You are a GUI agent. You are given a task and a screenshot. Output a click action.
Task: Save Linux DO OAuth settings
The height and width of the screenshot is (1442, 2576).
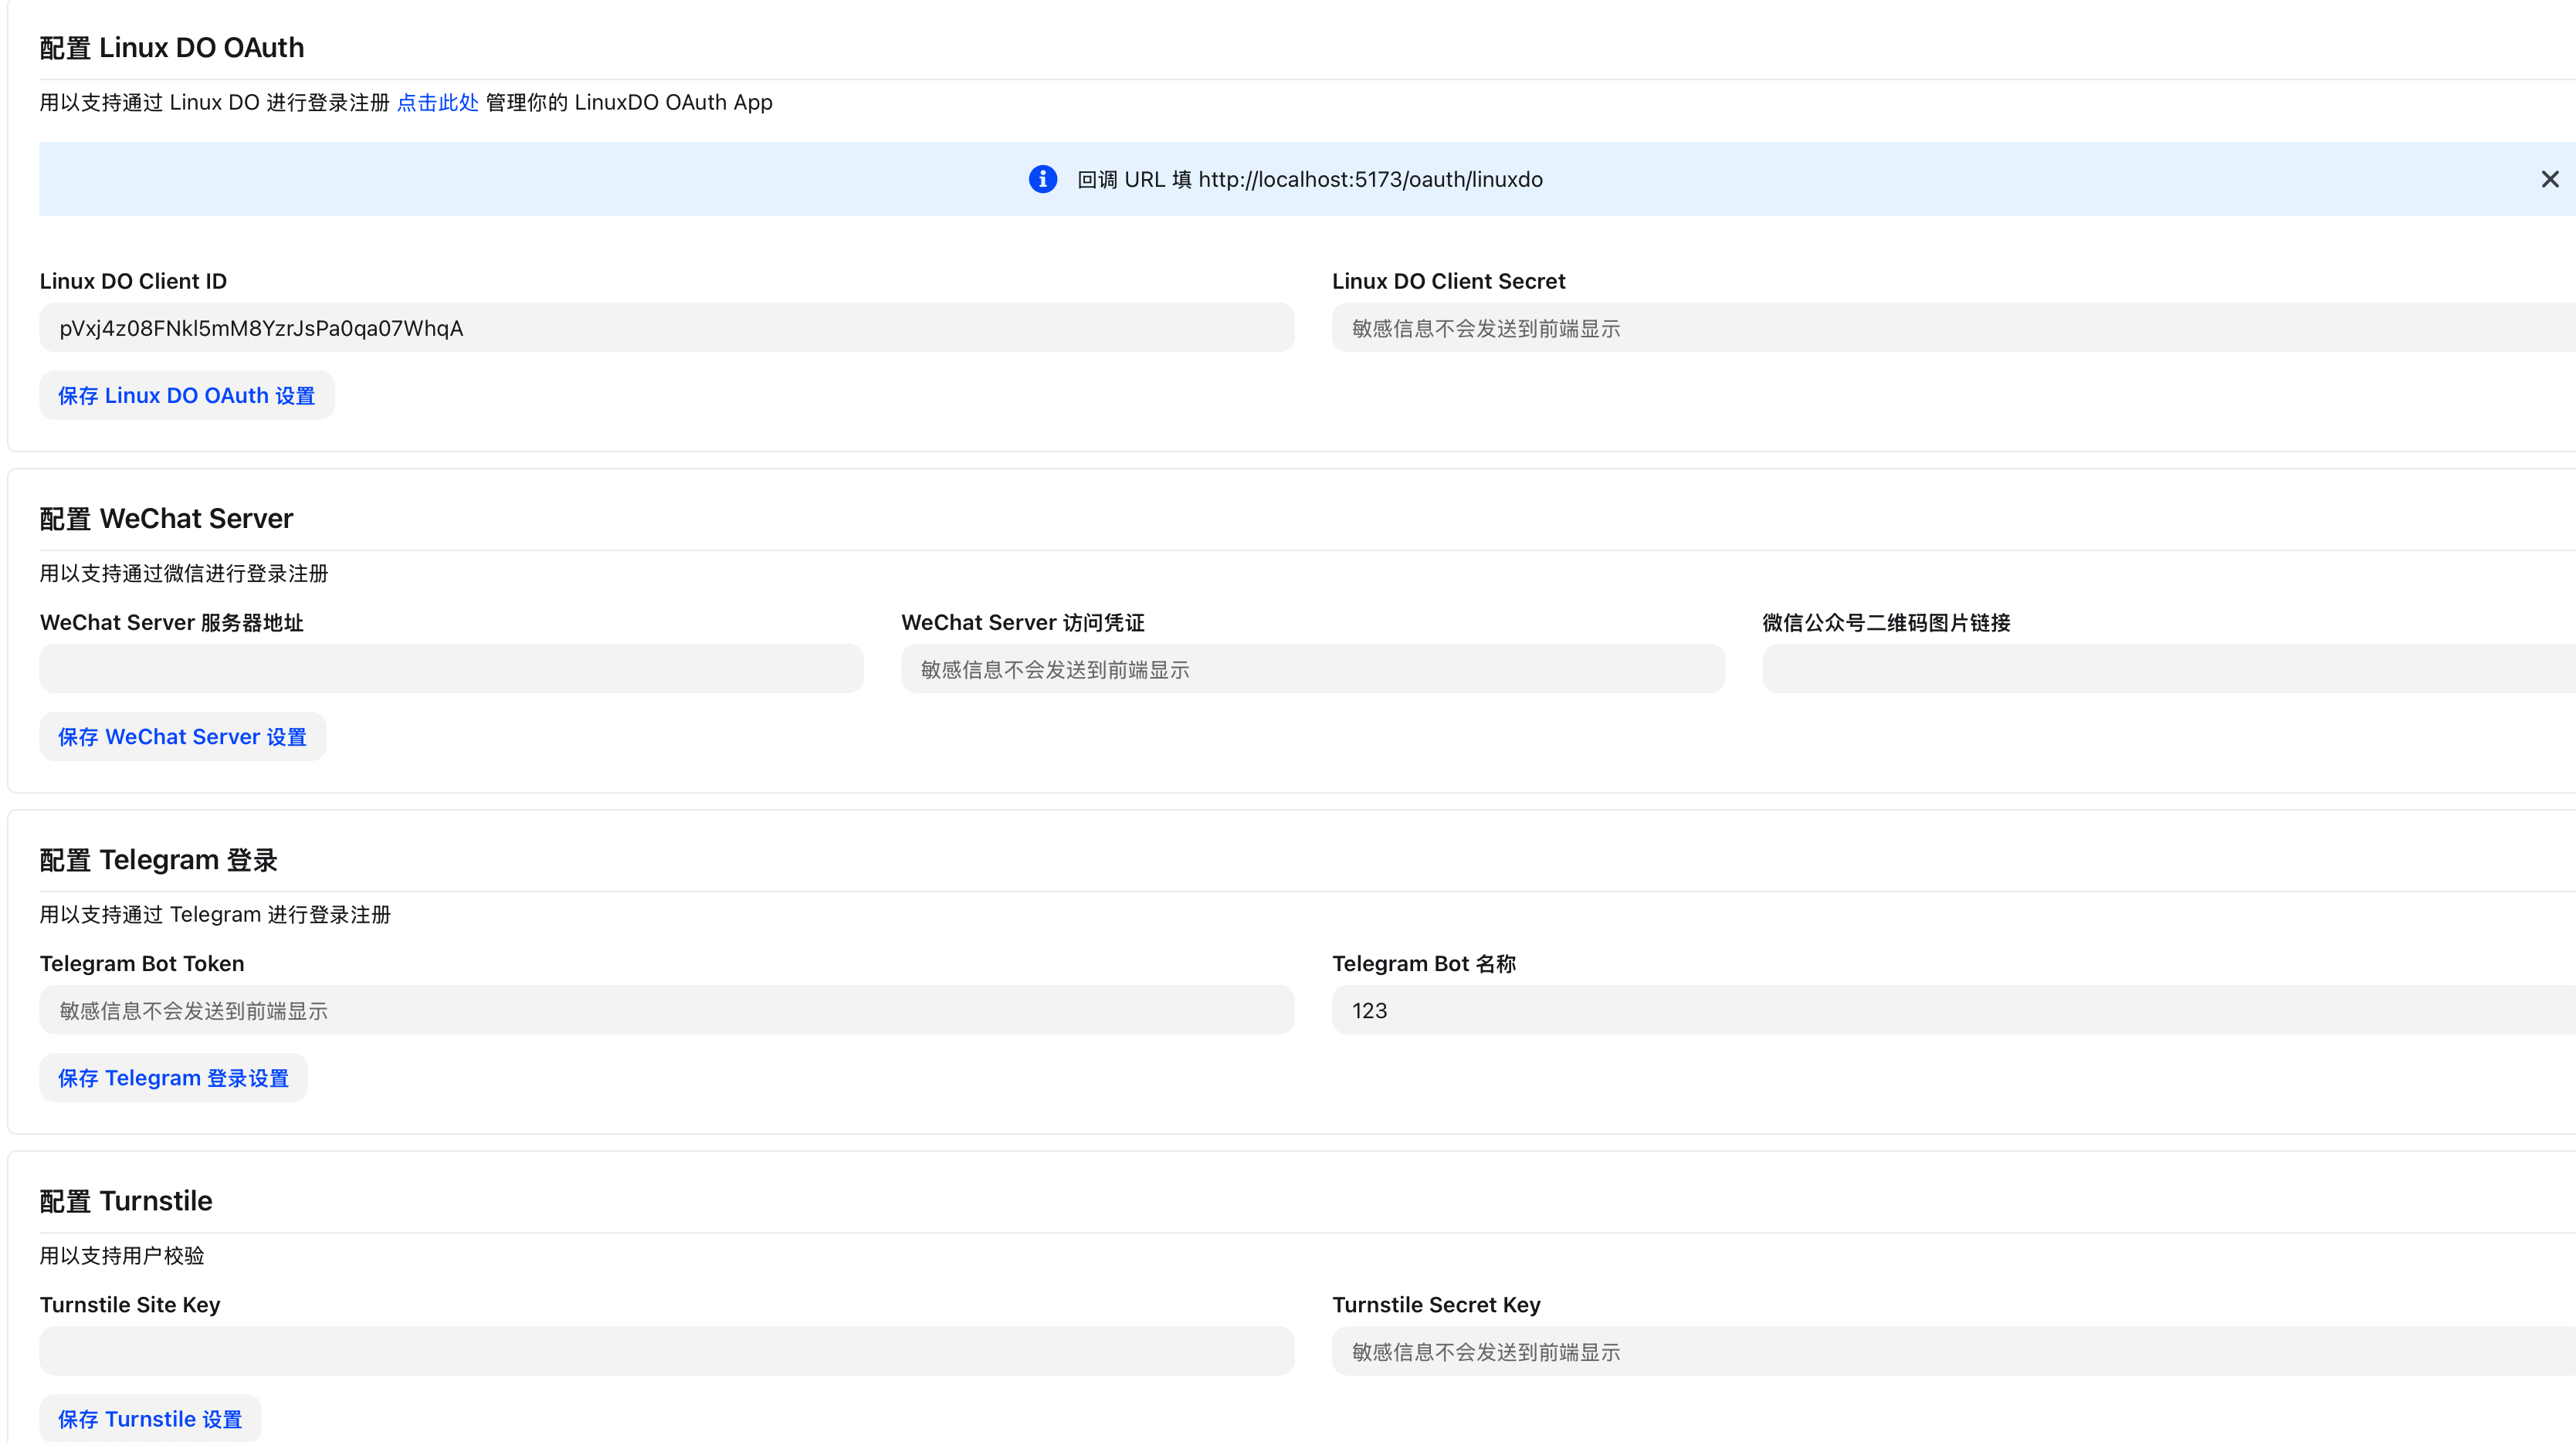tap(186, 396)
